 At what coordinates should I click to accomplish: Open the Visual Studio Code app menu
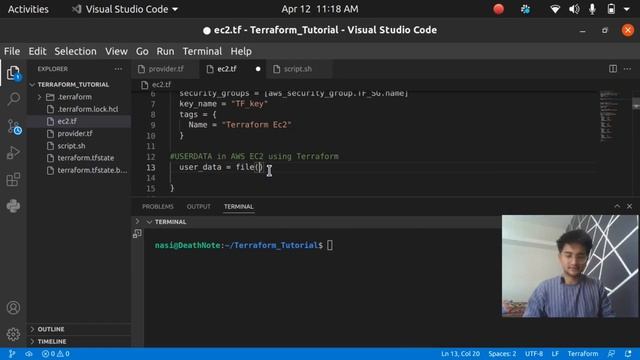click(125, 9)
